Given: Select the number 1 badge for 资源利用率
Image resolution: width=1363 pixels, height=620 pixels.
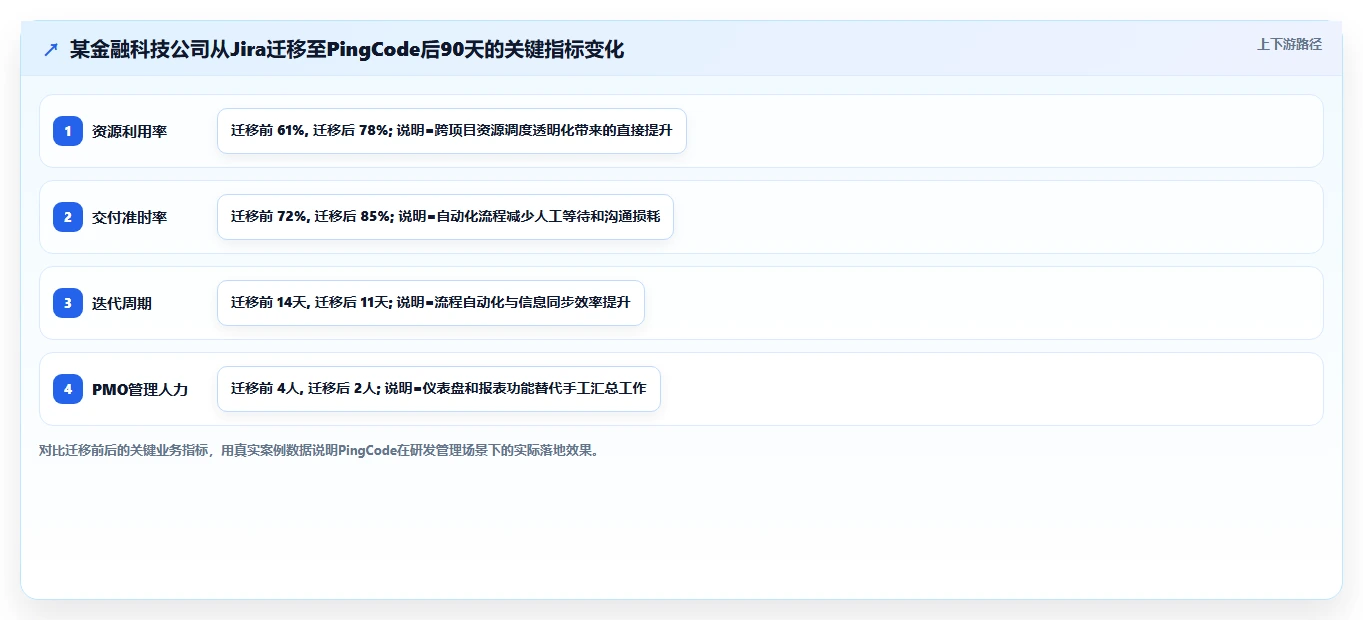Looking at the screenshot, I should pos(68,131).
